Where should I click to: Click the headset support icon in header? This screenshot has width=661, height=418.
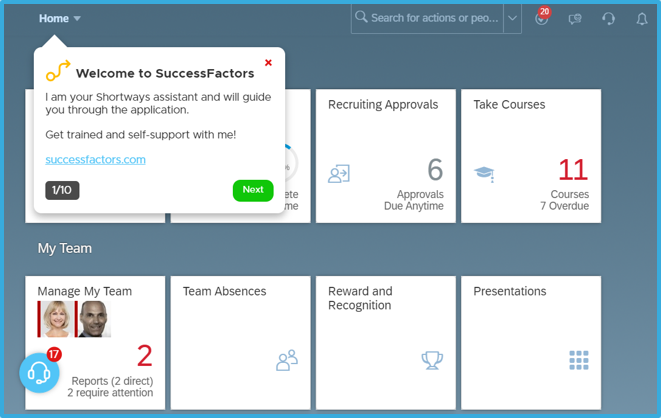pyautogui.click(x=608, y=18)
